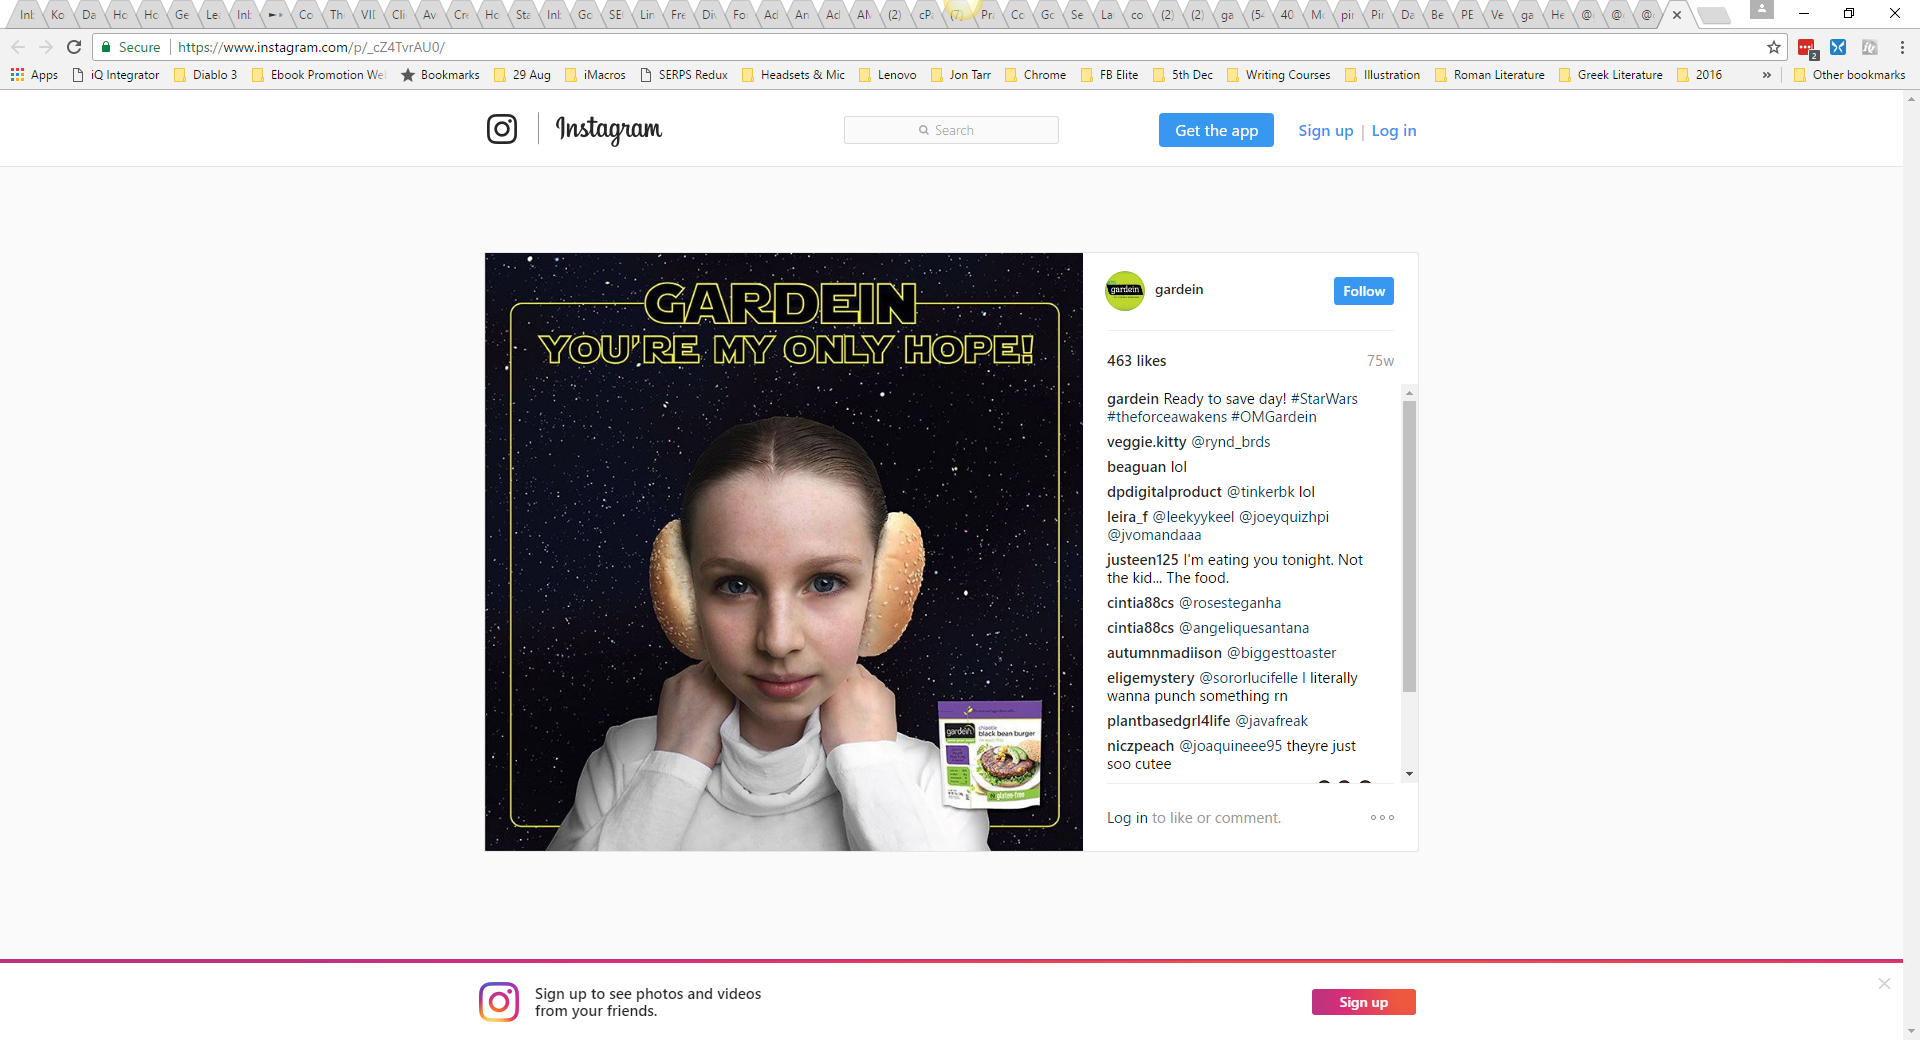1920x1040 pixels.
Task: Open justeen125 commenter profile
Action: click(x=1143, y=560)
